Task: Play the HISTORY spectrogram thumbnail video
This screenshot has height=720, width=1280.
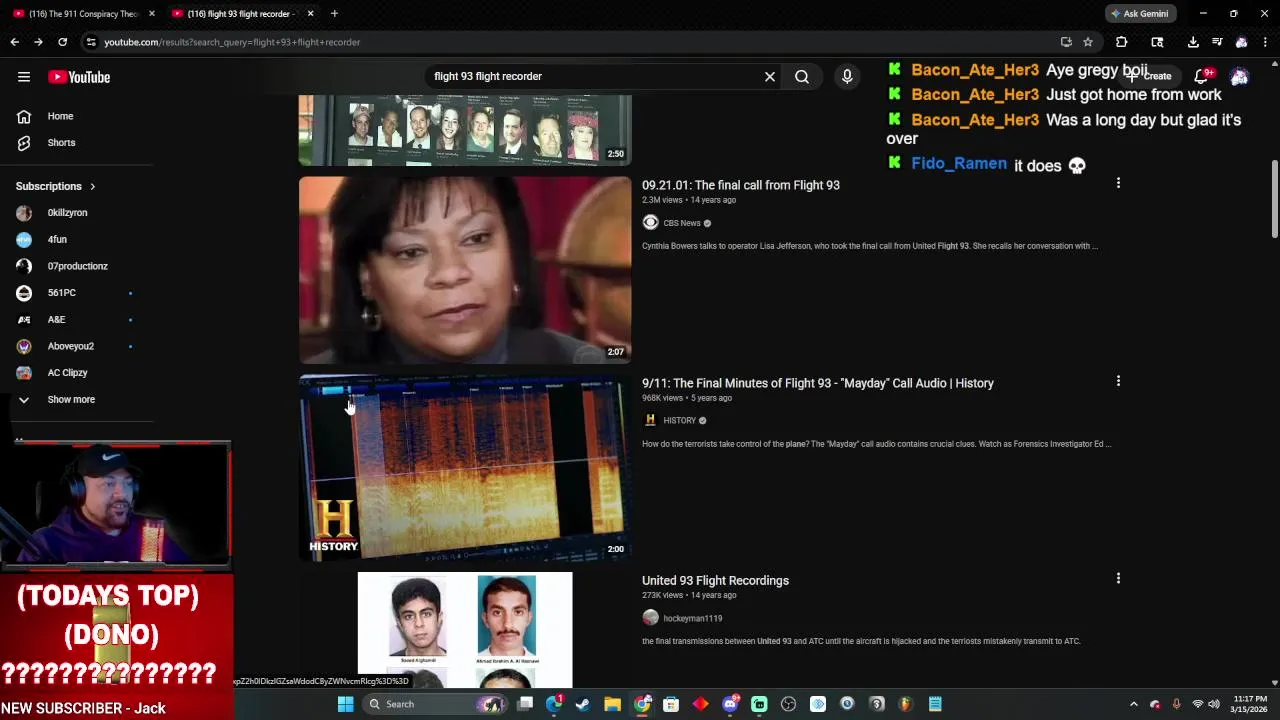Action: point(465,467)
